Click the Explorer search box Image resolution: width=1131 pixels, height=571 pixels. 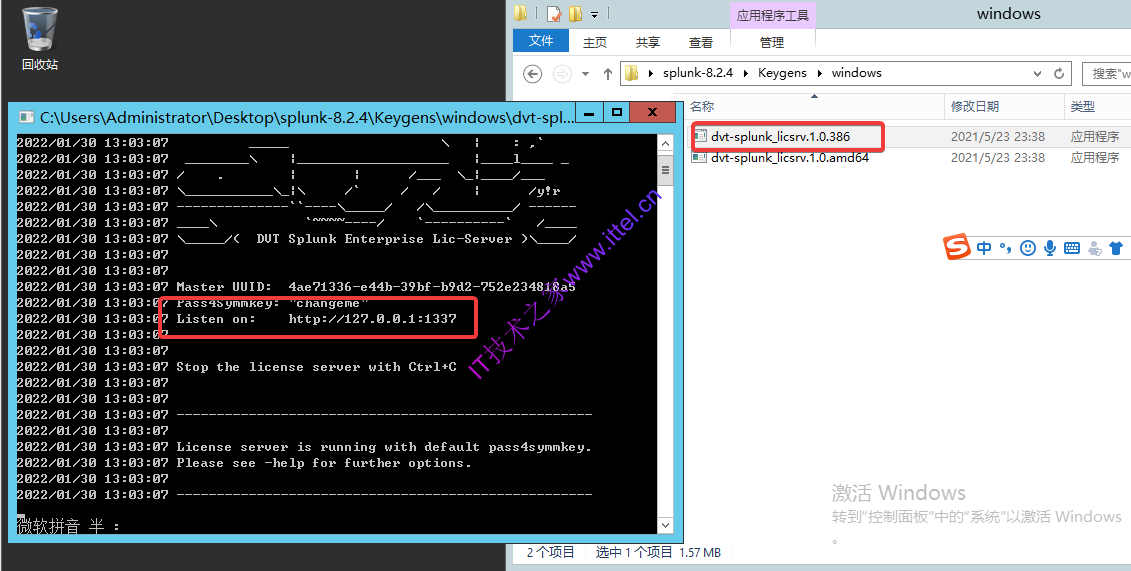click(x=1106, y=74)
